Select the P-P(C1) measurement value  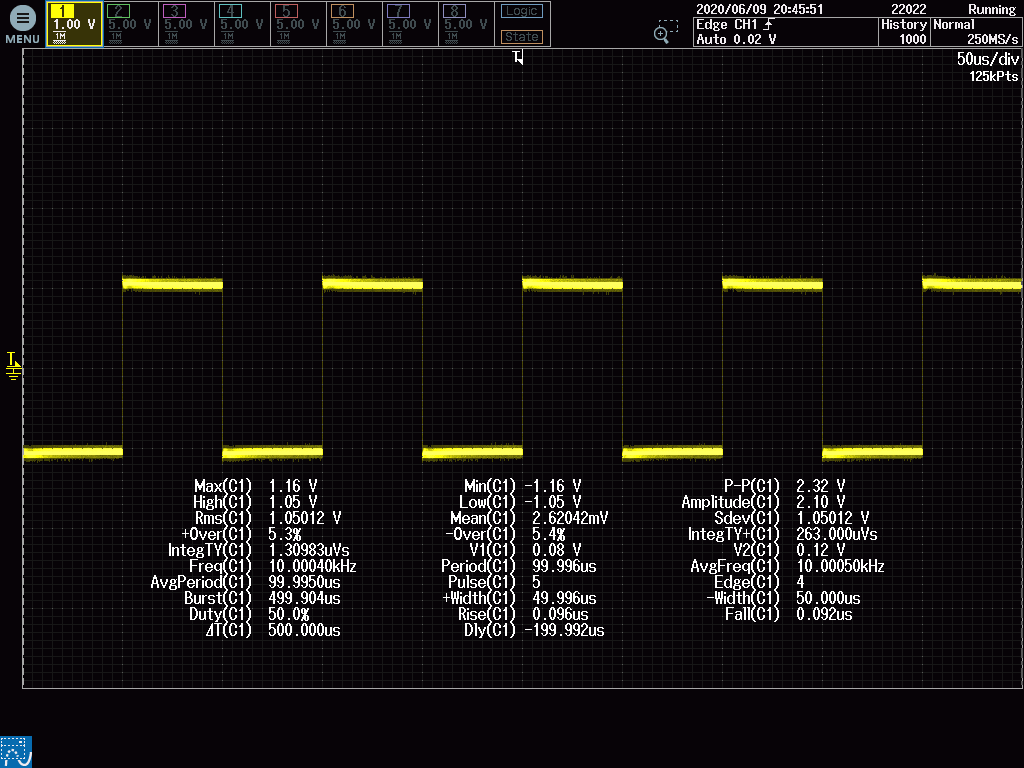tap(820, 486)
